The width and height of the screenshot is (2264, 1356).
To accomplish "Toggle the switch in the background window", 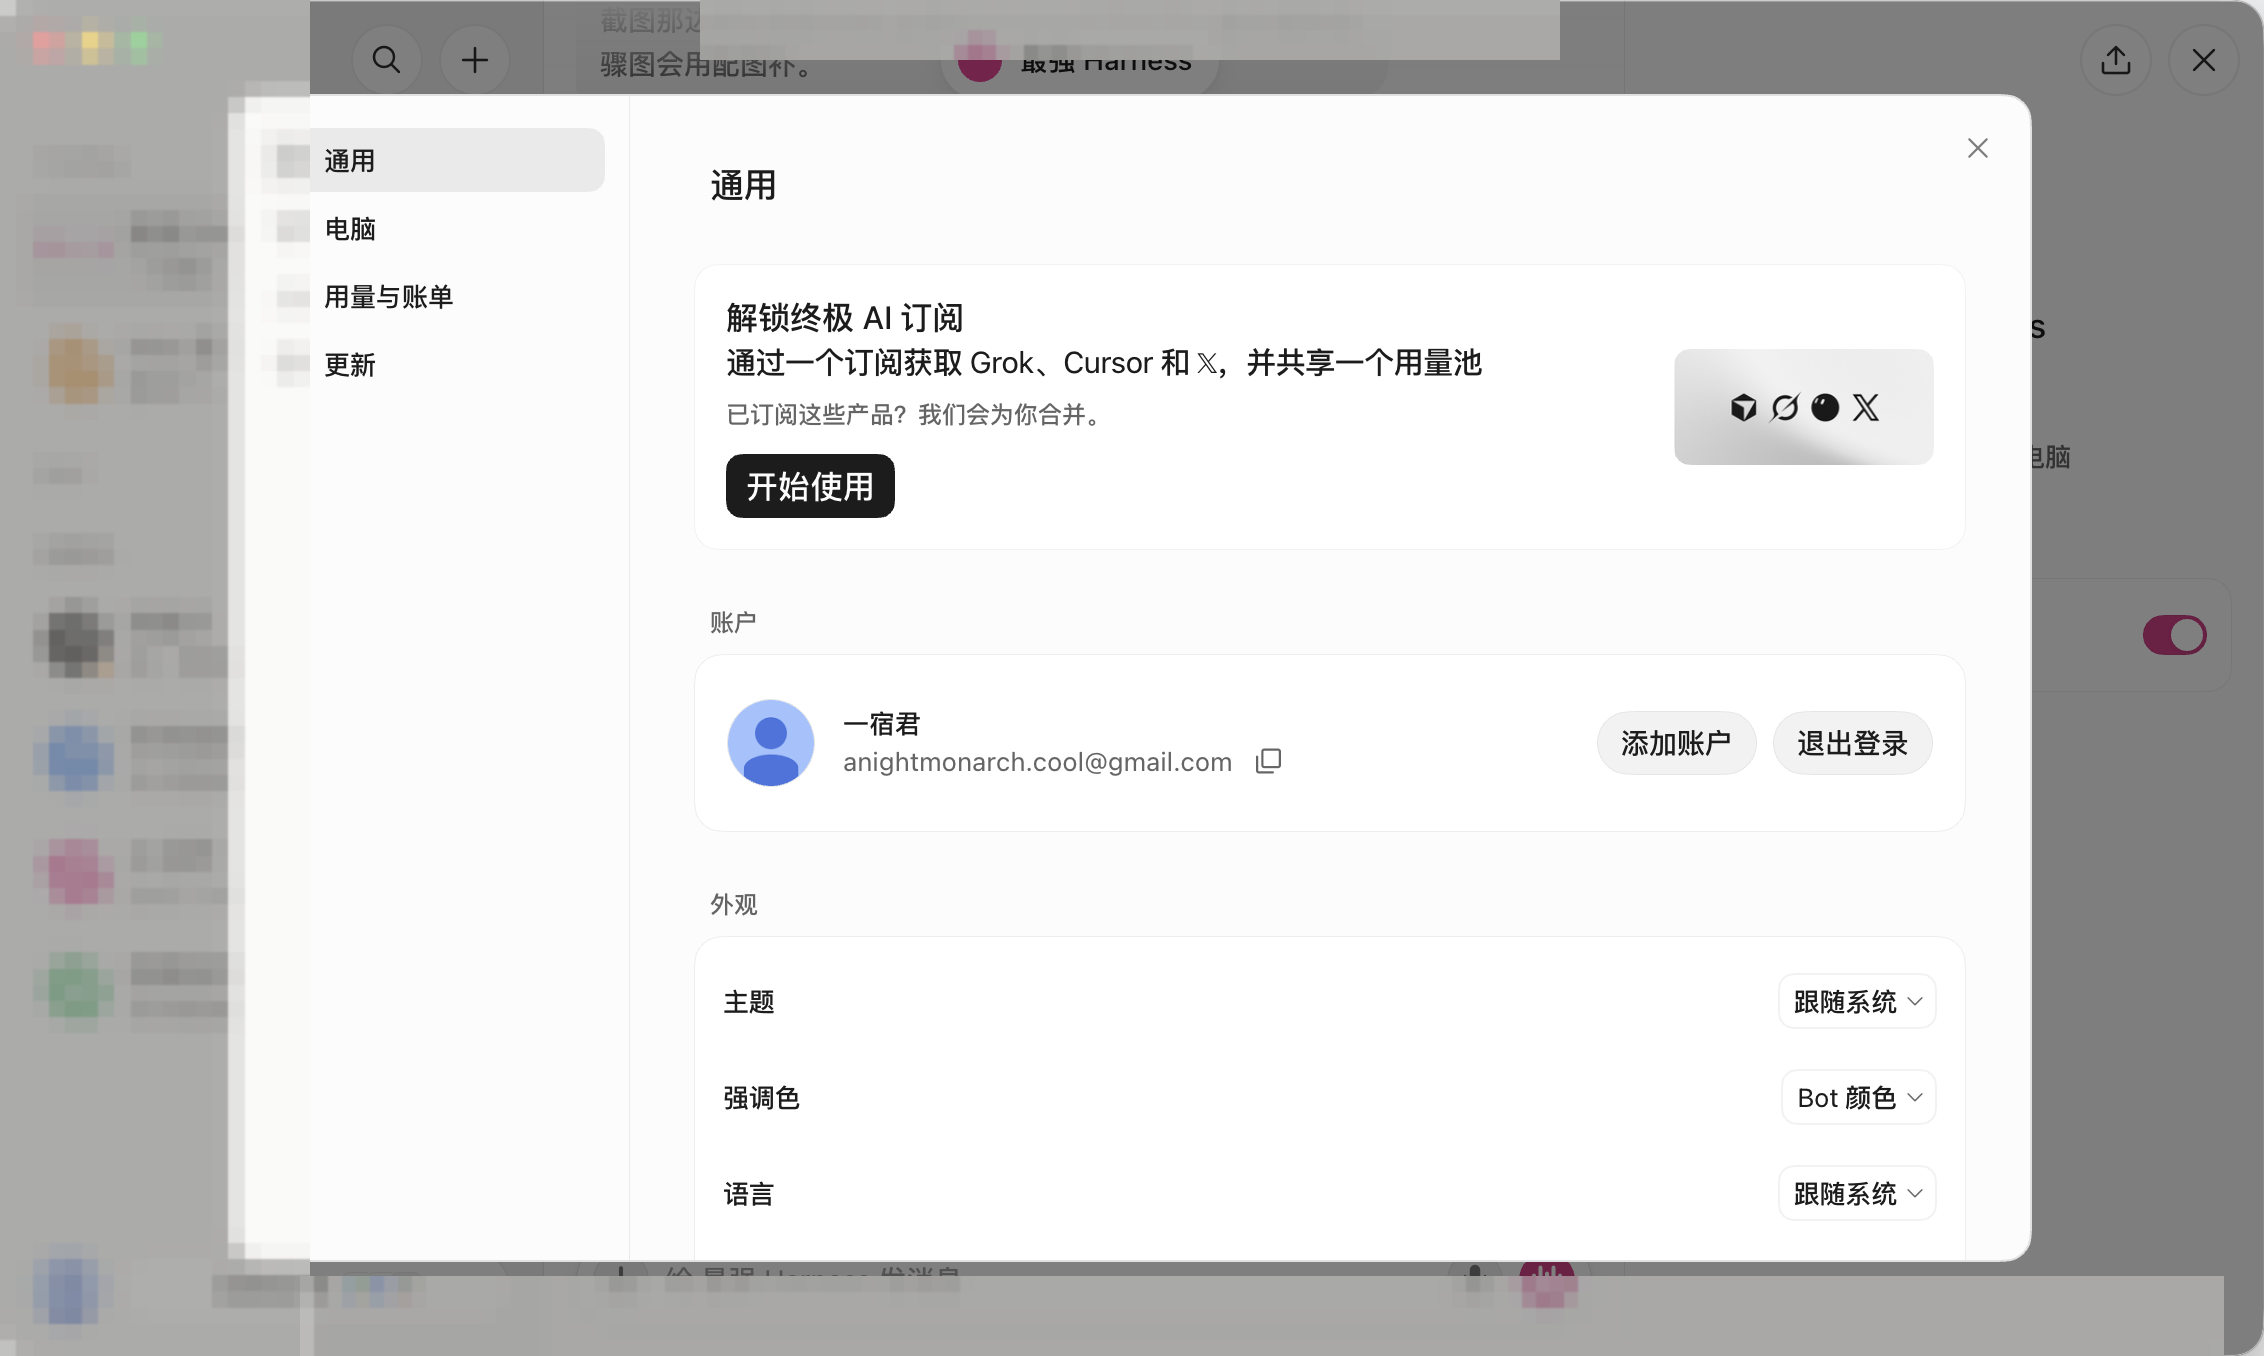I will pyautogui.click(x=2174, y=635).
